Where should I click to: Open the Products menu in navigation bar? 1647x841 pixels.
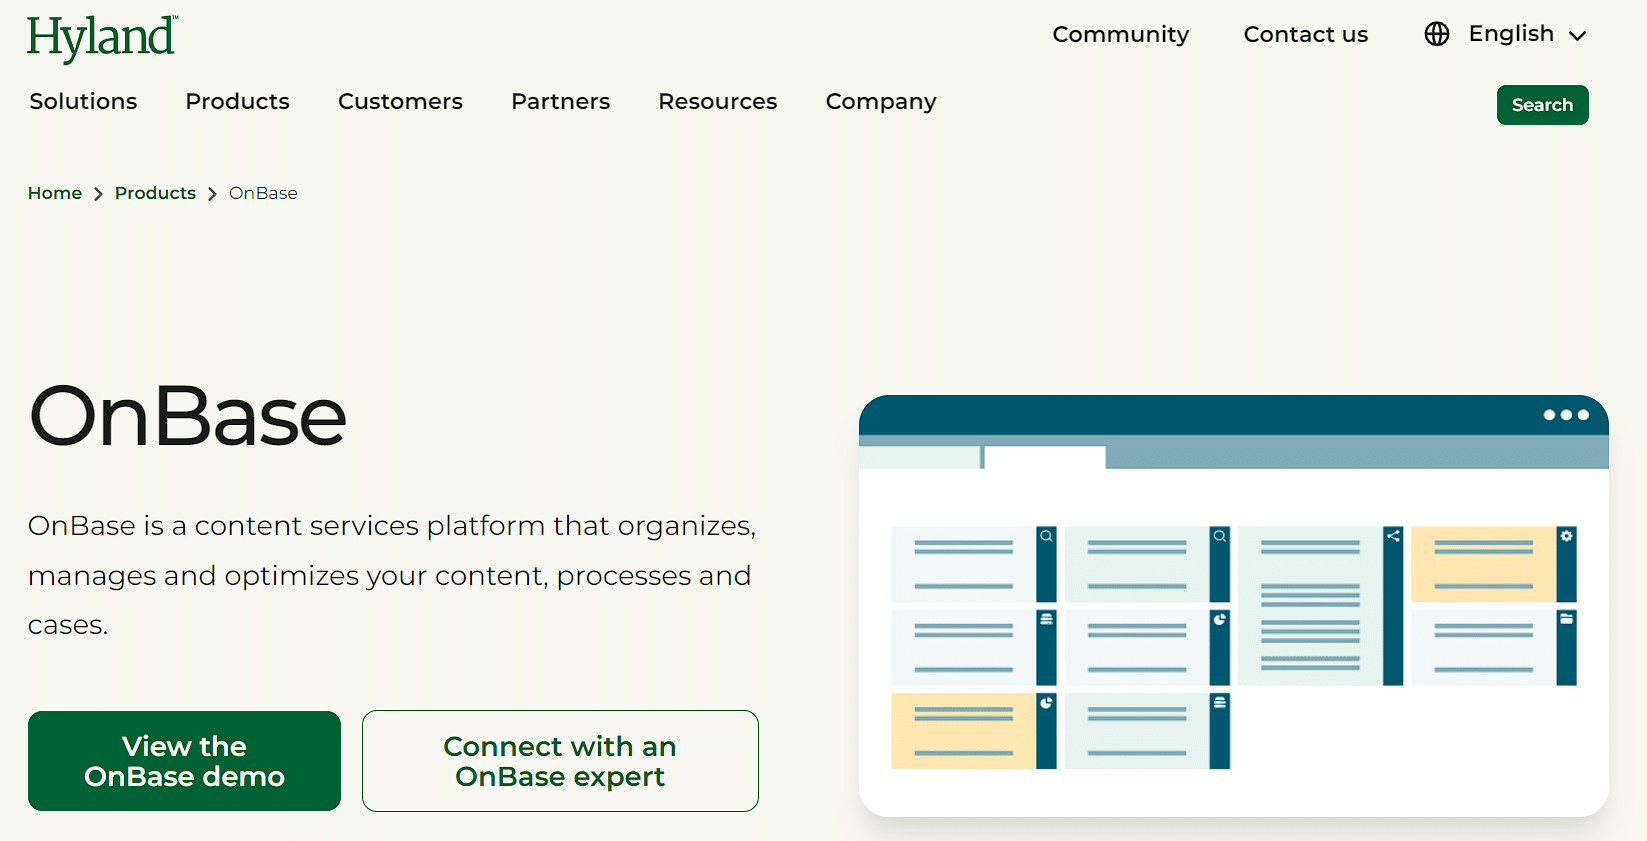click(237, 101)
